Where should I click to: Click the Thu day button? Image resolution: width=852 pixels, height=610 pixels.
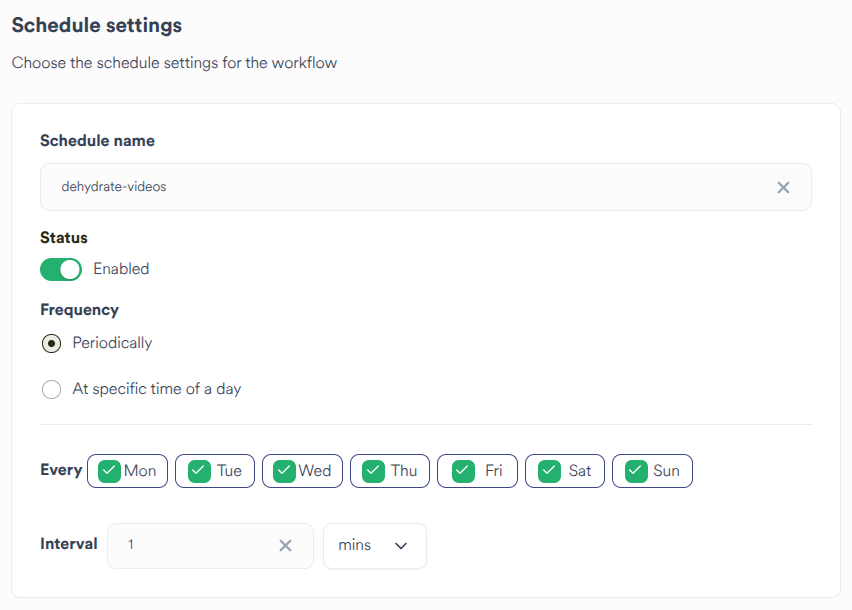[389, 470]
